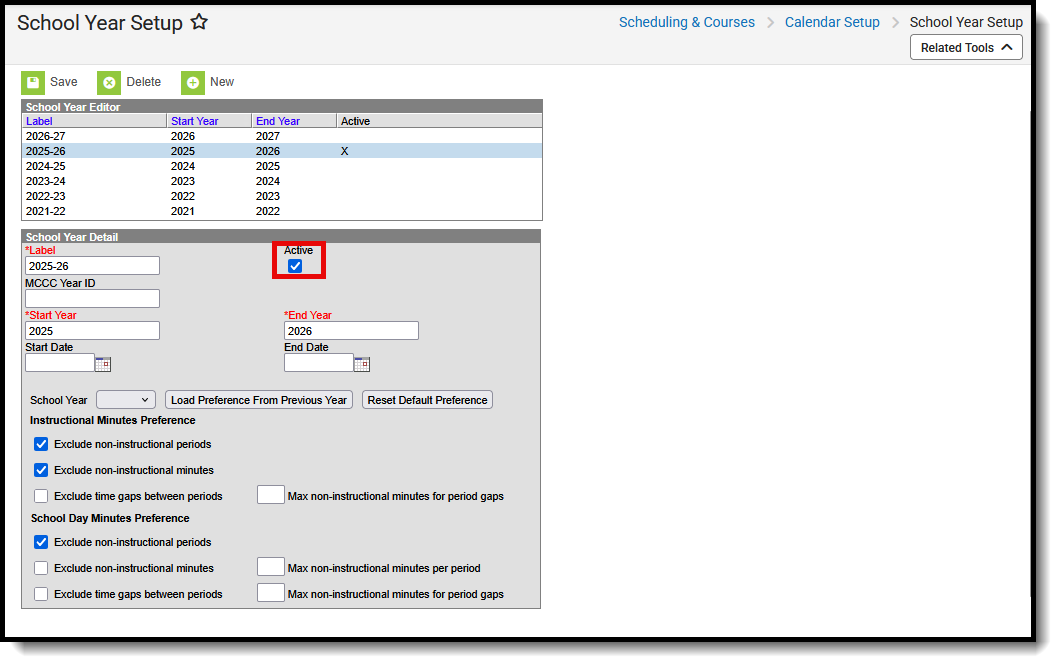The width and height of the screenshot is (1061, 667).
Task: Favorite the School Year Setup page via star
Action: point(198,21)
